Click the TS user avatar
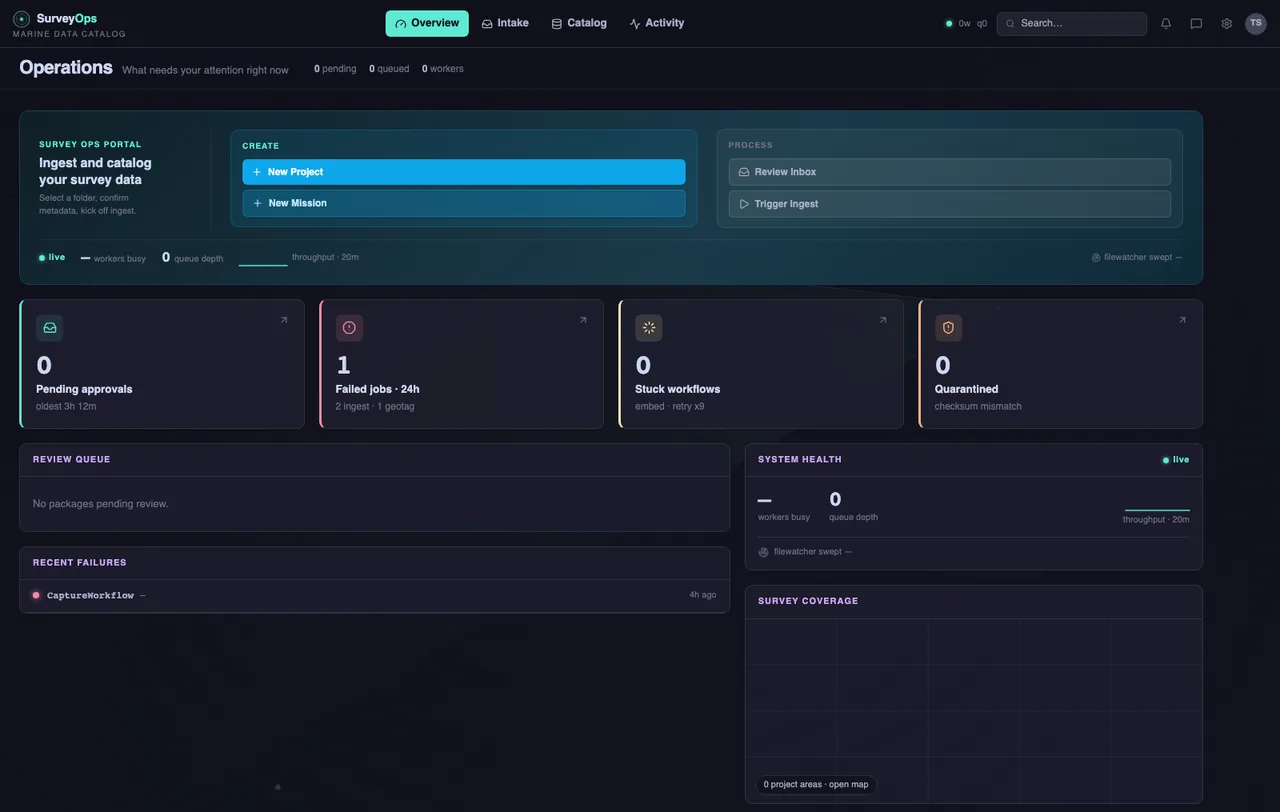 coord(1256,23)
